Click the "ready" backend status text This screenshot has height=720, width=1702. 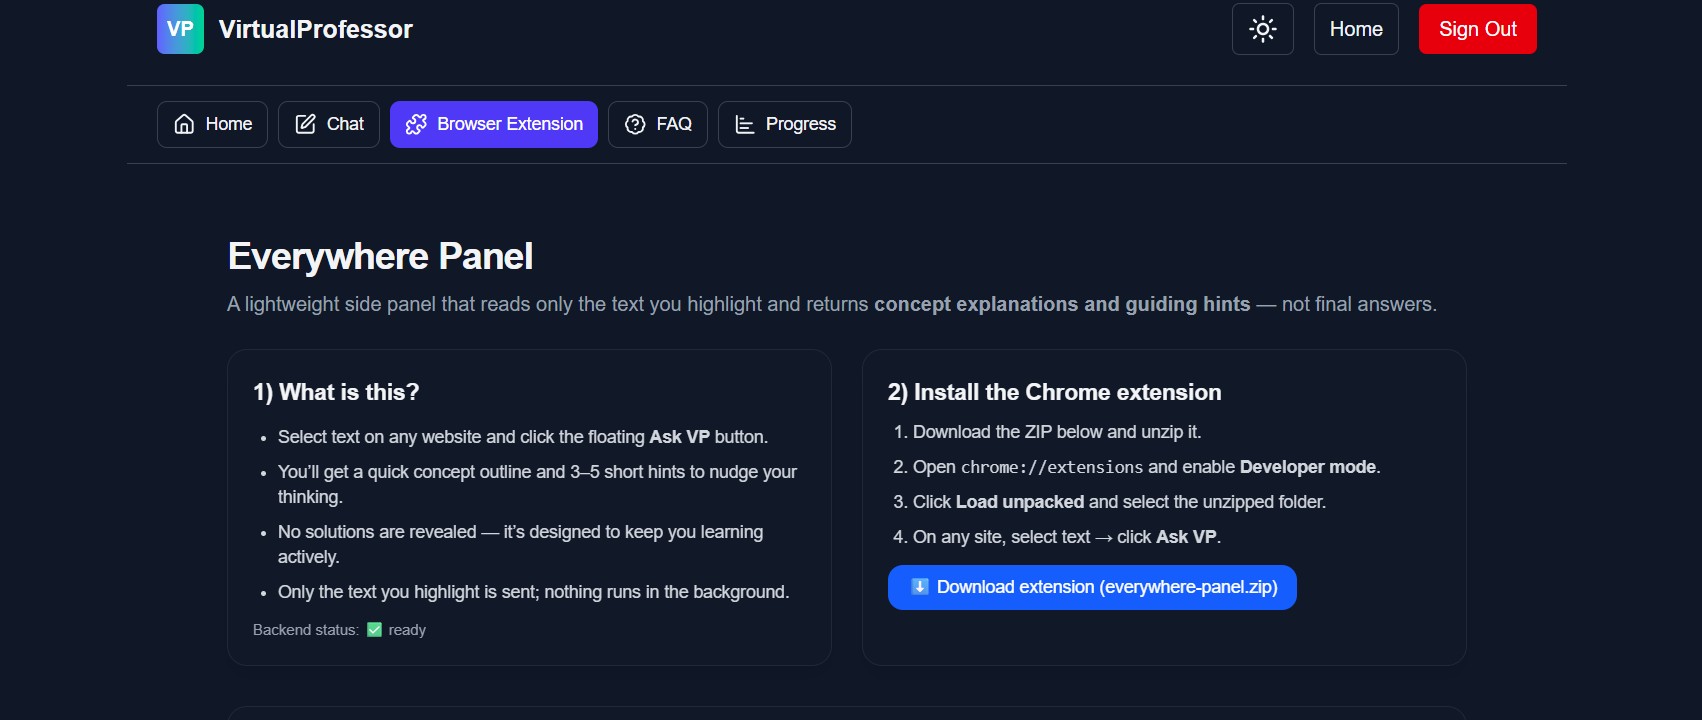pyautogui.click(x=407, y=630)
